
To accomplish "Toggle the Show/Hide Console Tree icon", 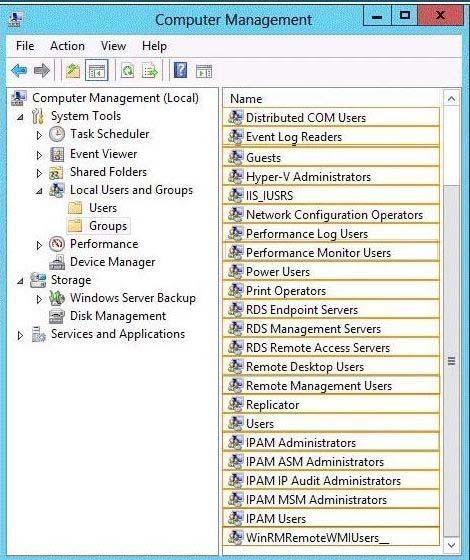I will (96, 70).
